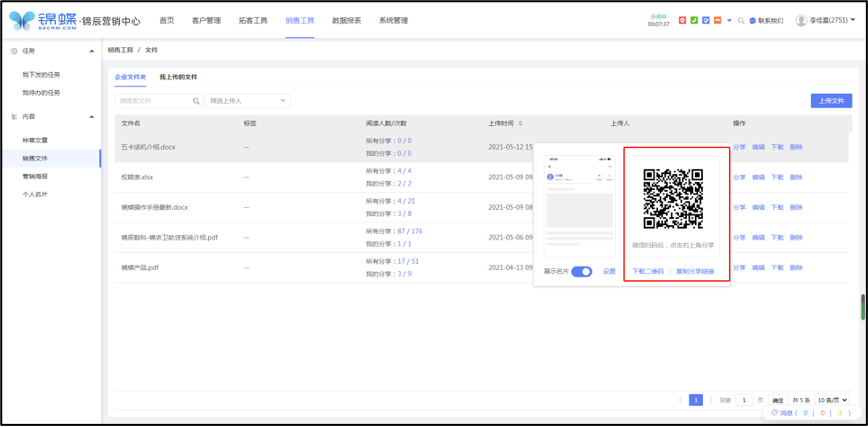Click 下载 for 锦蝶操作手册最新.docx
This screenshot has height=427, width=868.
click(777, 207)
